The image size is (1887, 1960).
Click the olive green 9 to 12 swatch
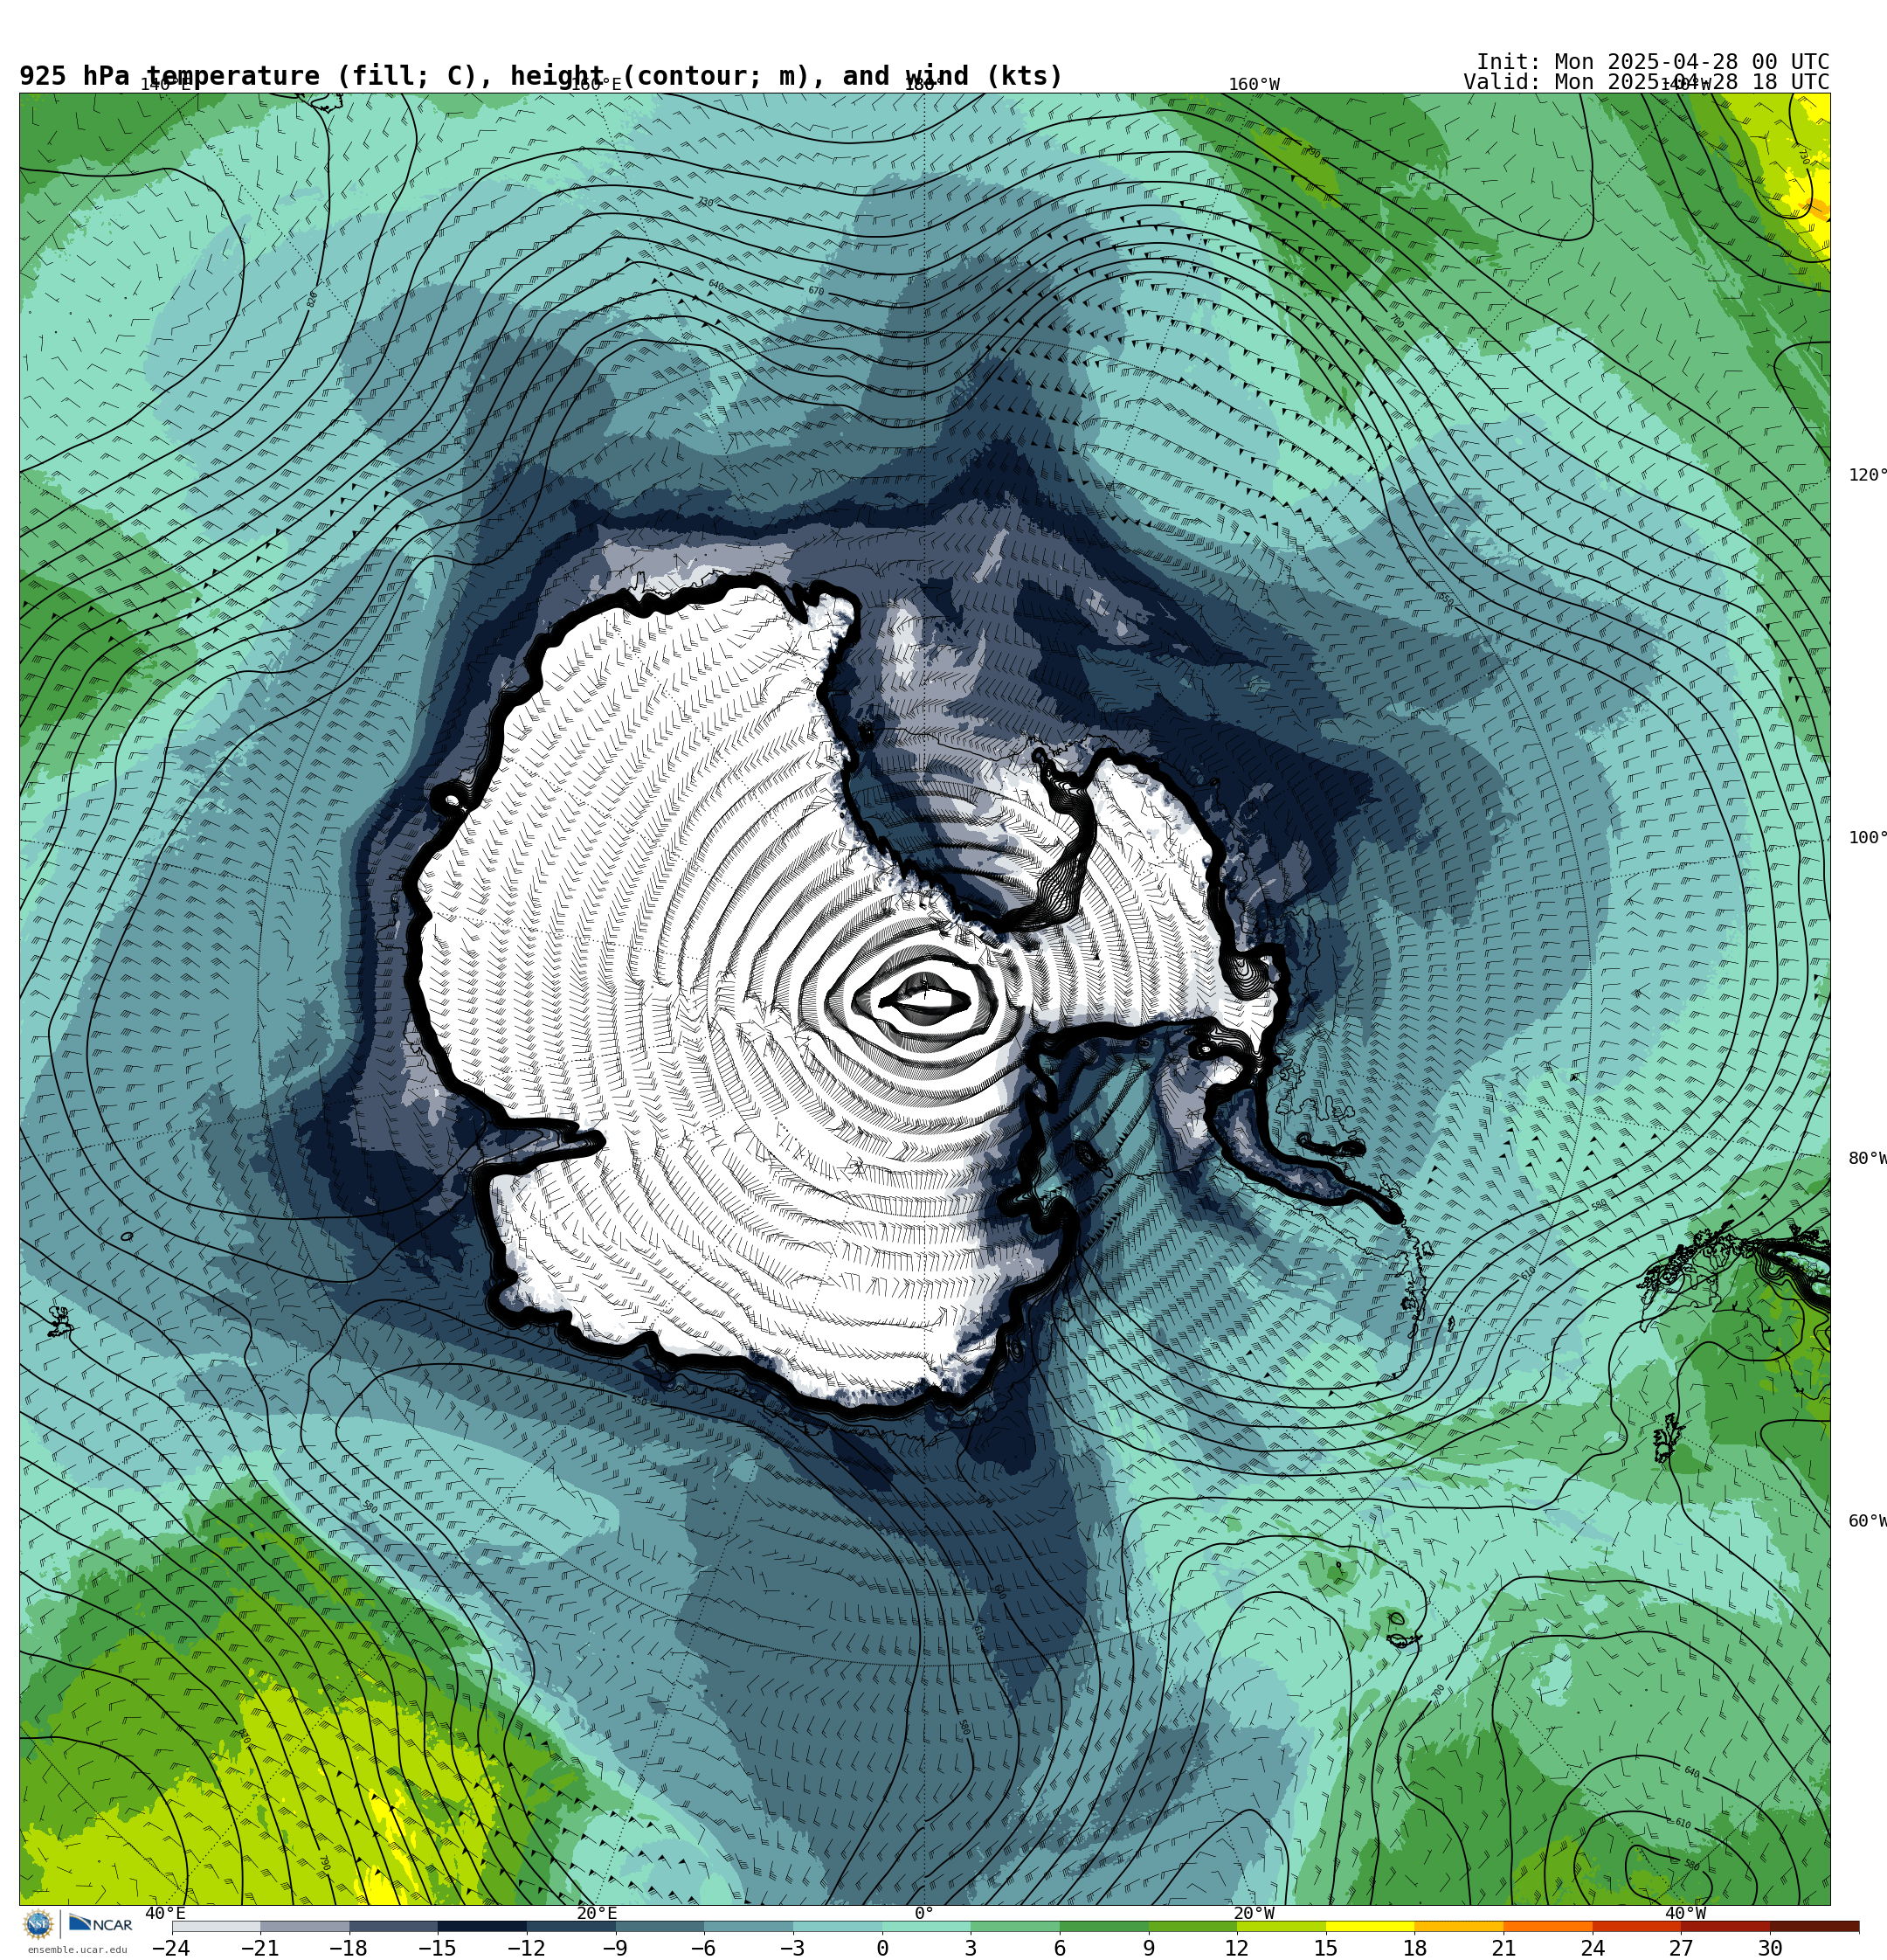pyautogui.click(x=1193, y=1926)
